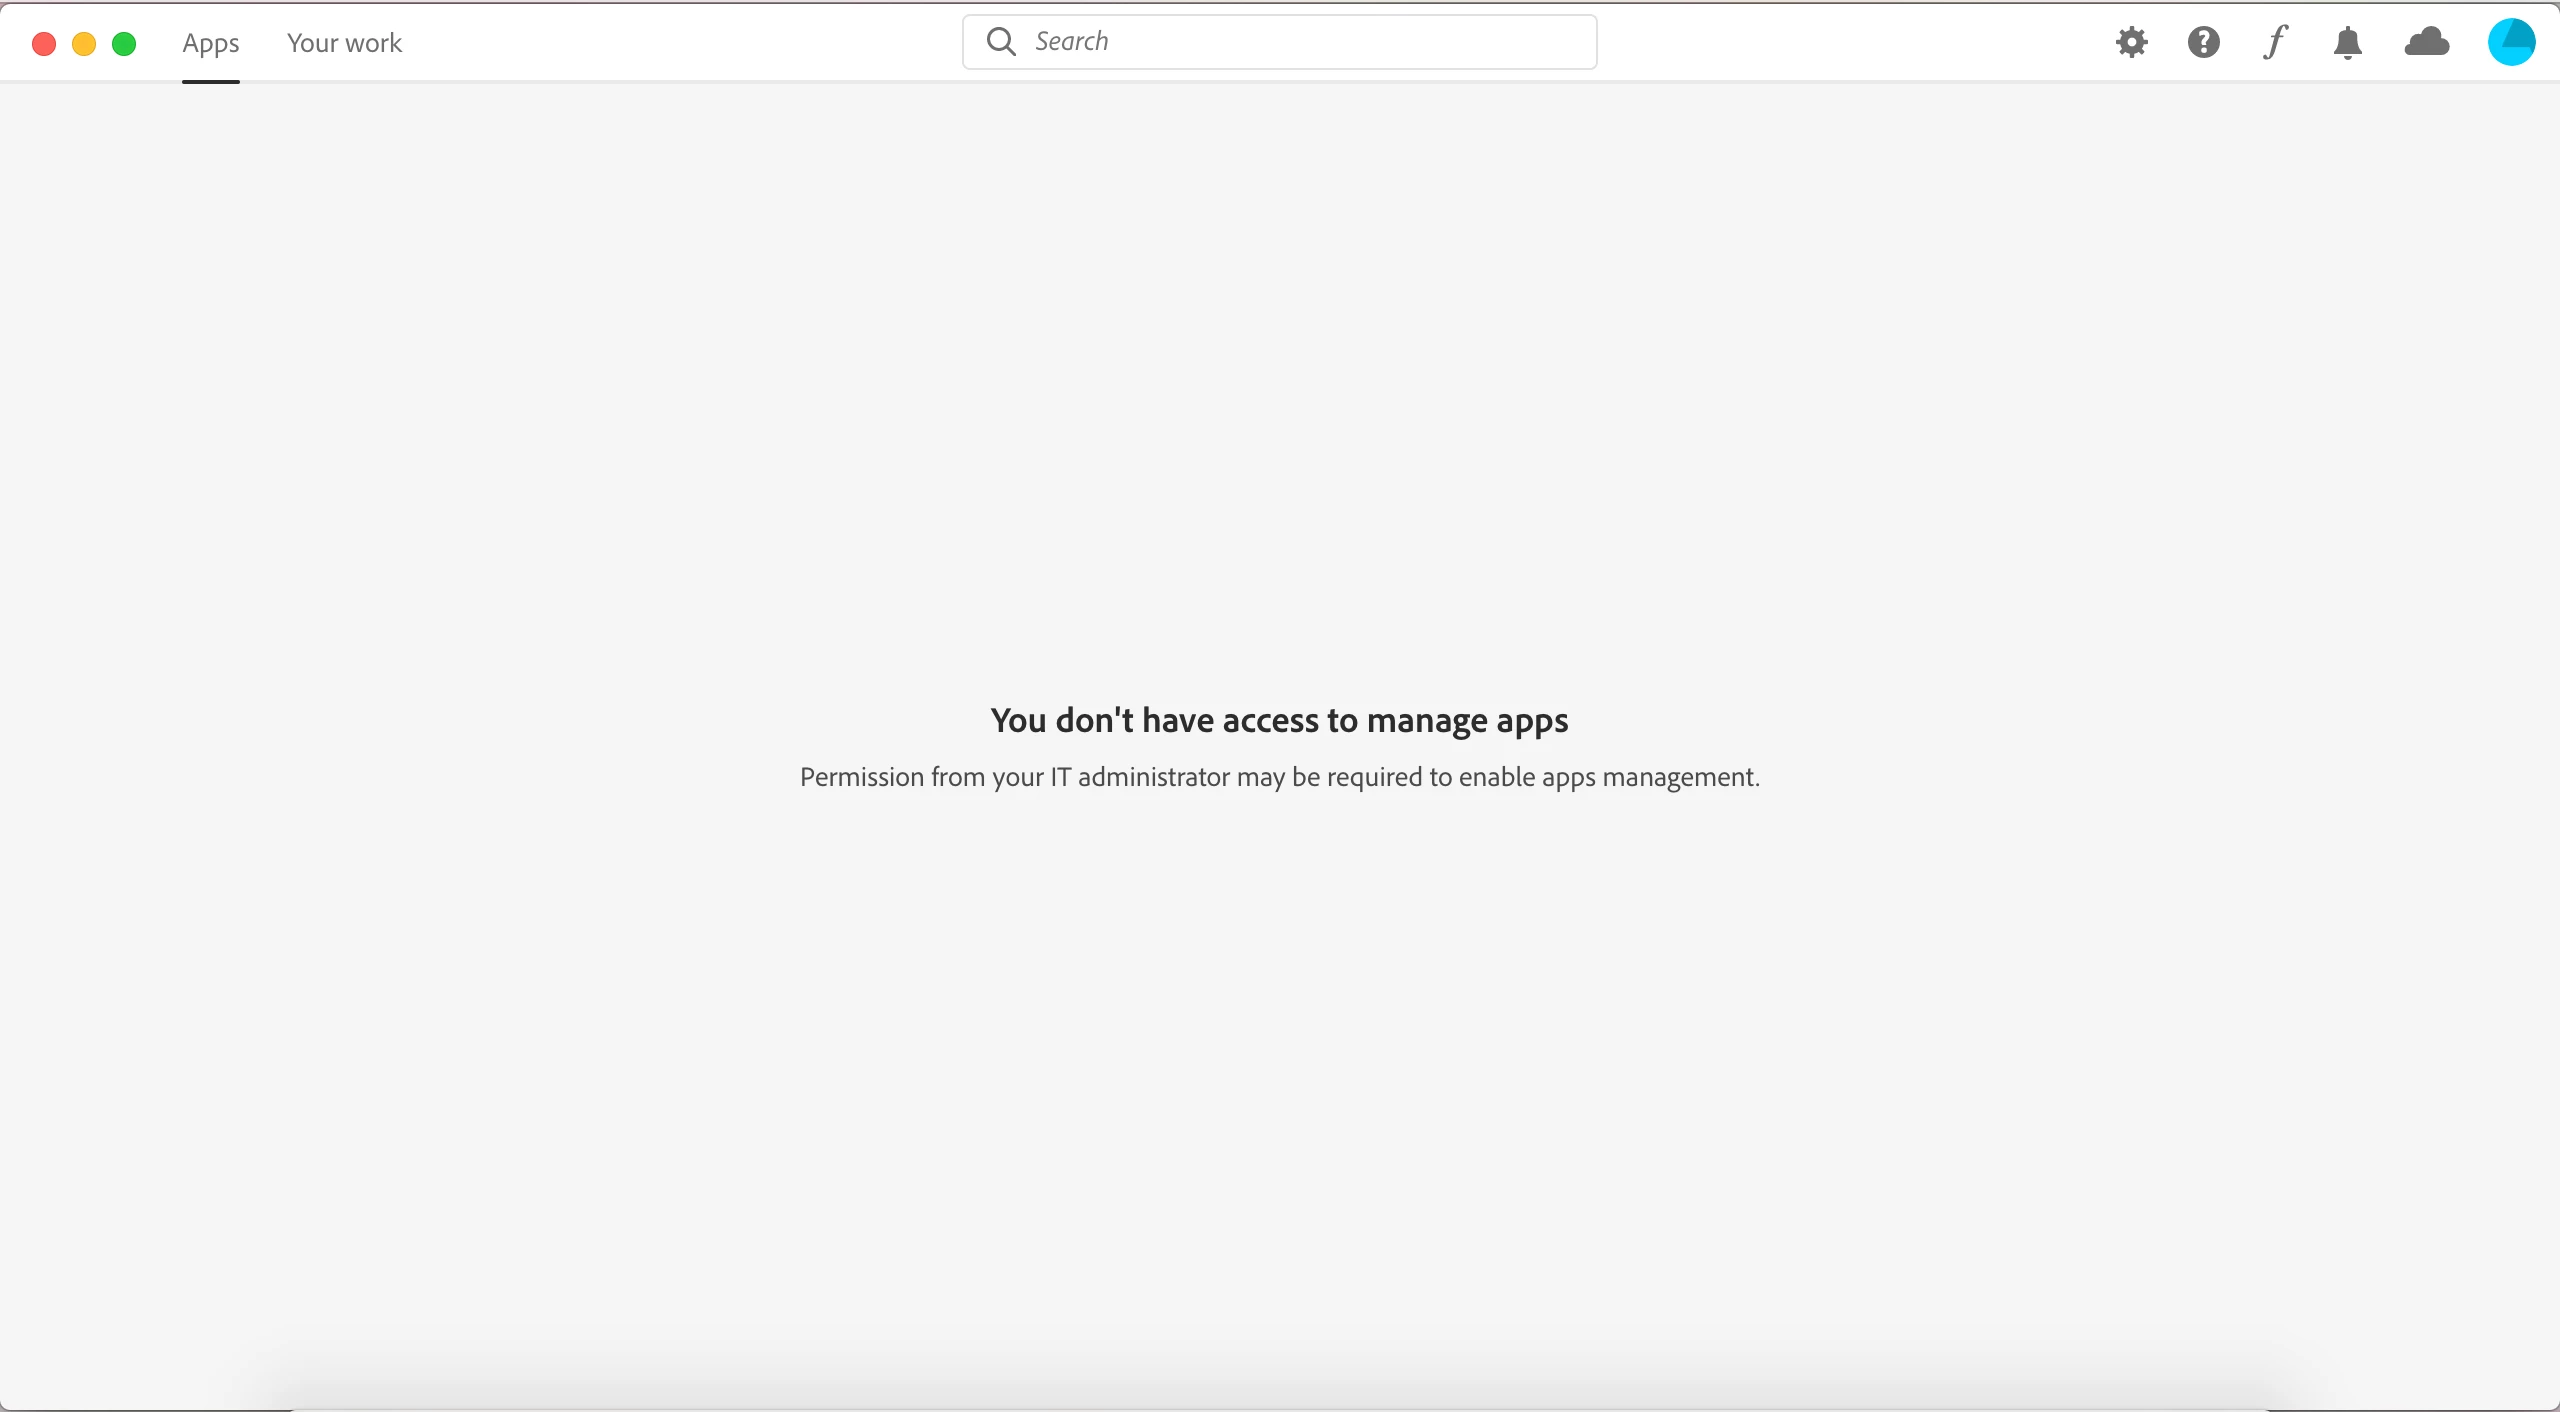Select the underlined Apps navigation item
The height and width of the screenshot is (1412, 2560).
(x=211, y=43)
